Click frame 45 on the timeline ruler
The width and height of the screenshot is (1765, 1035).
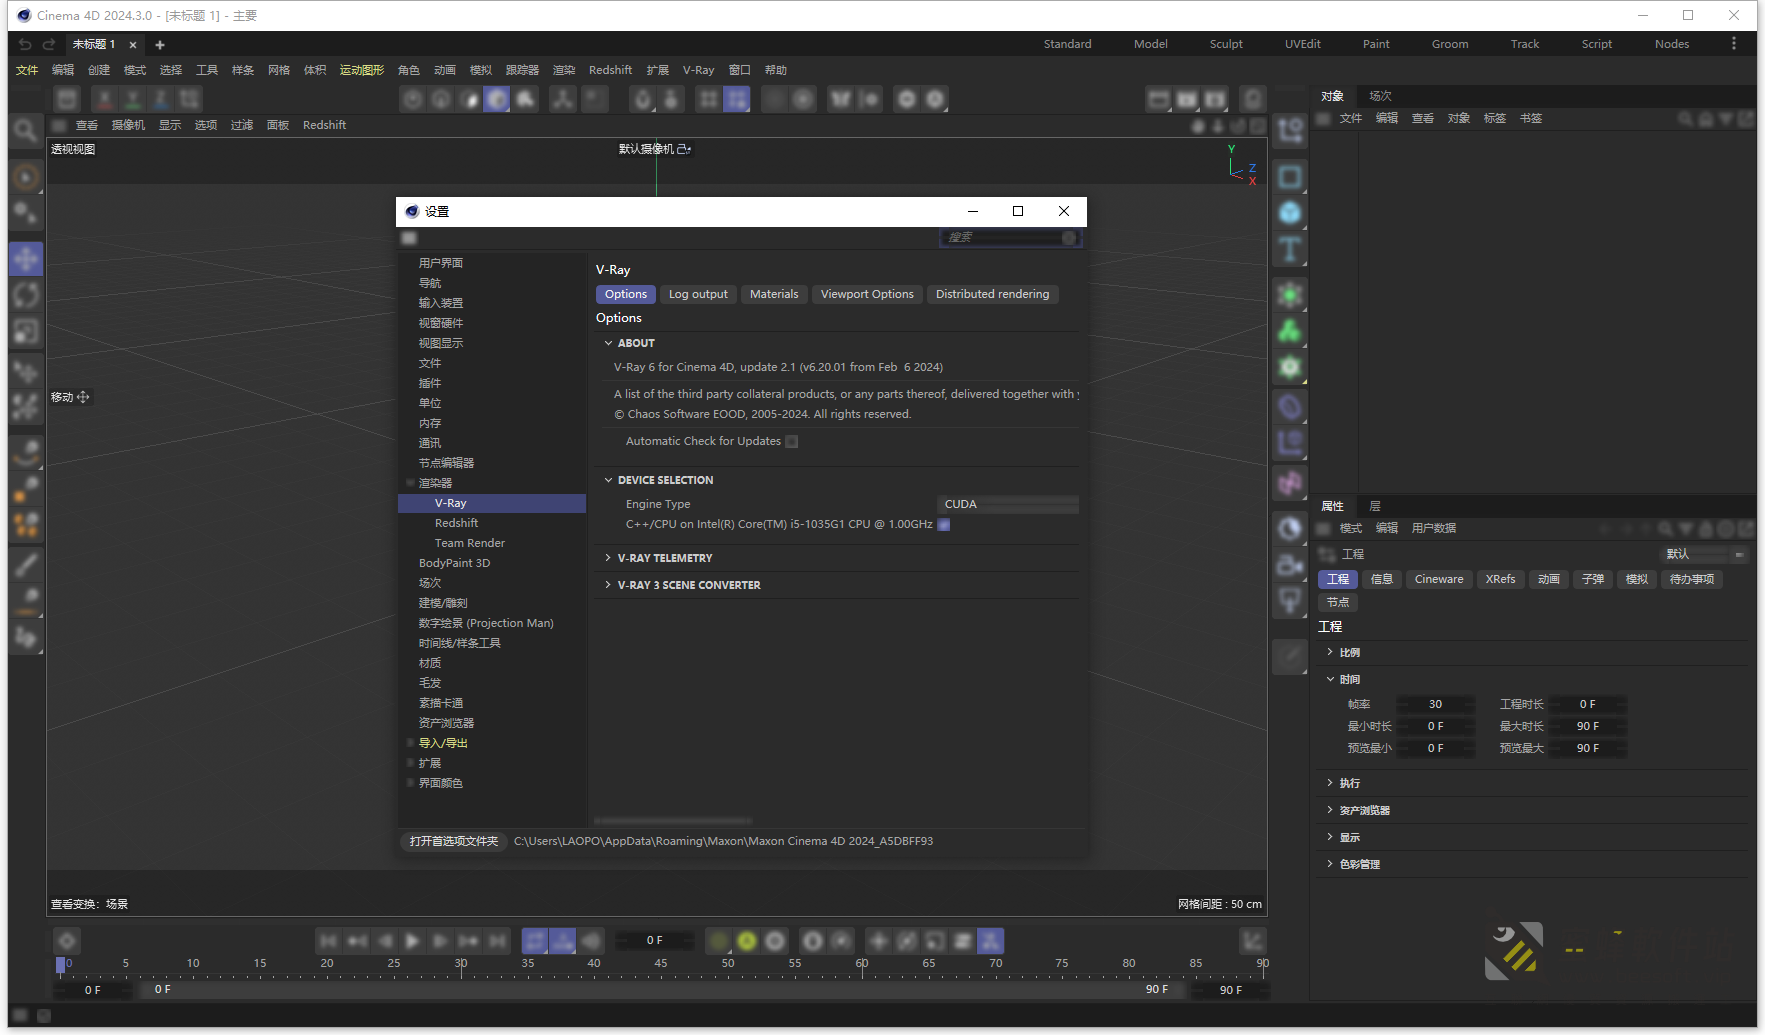tap(660, 964)
